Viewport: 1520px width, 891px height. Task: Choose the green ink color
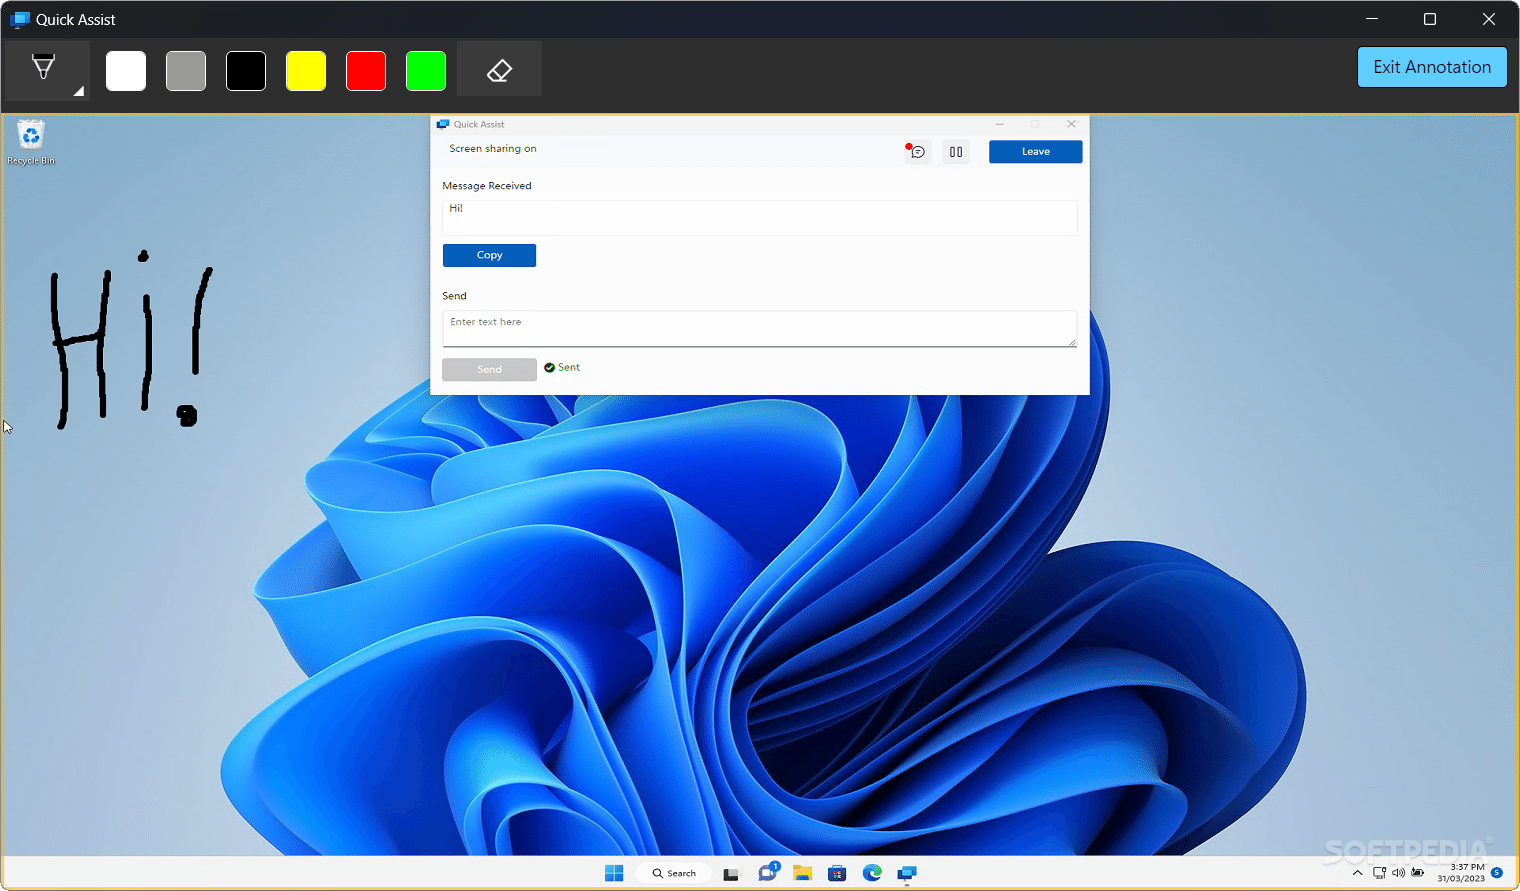pyautogui.click(x=426, y=71)
